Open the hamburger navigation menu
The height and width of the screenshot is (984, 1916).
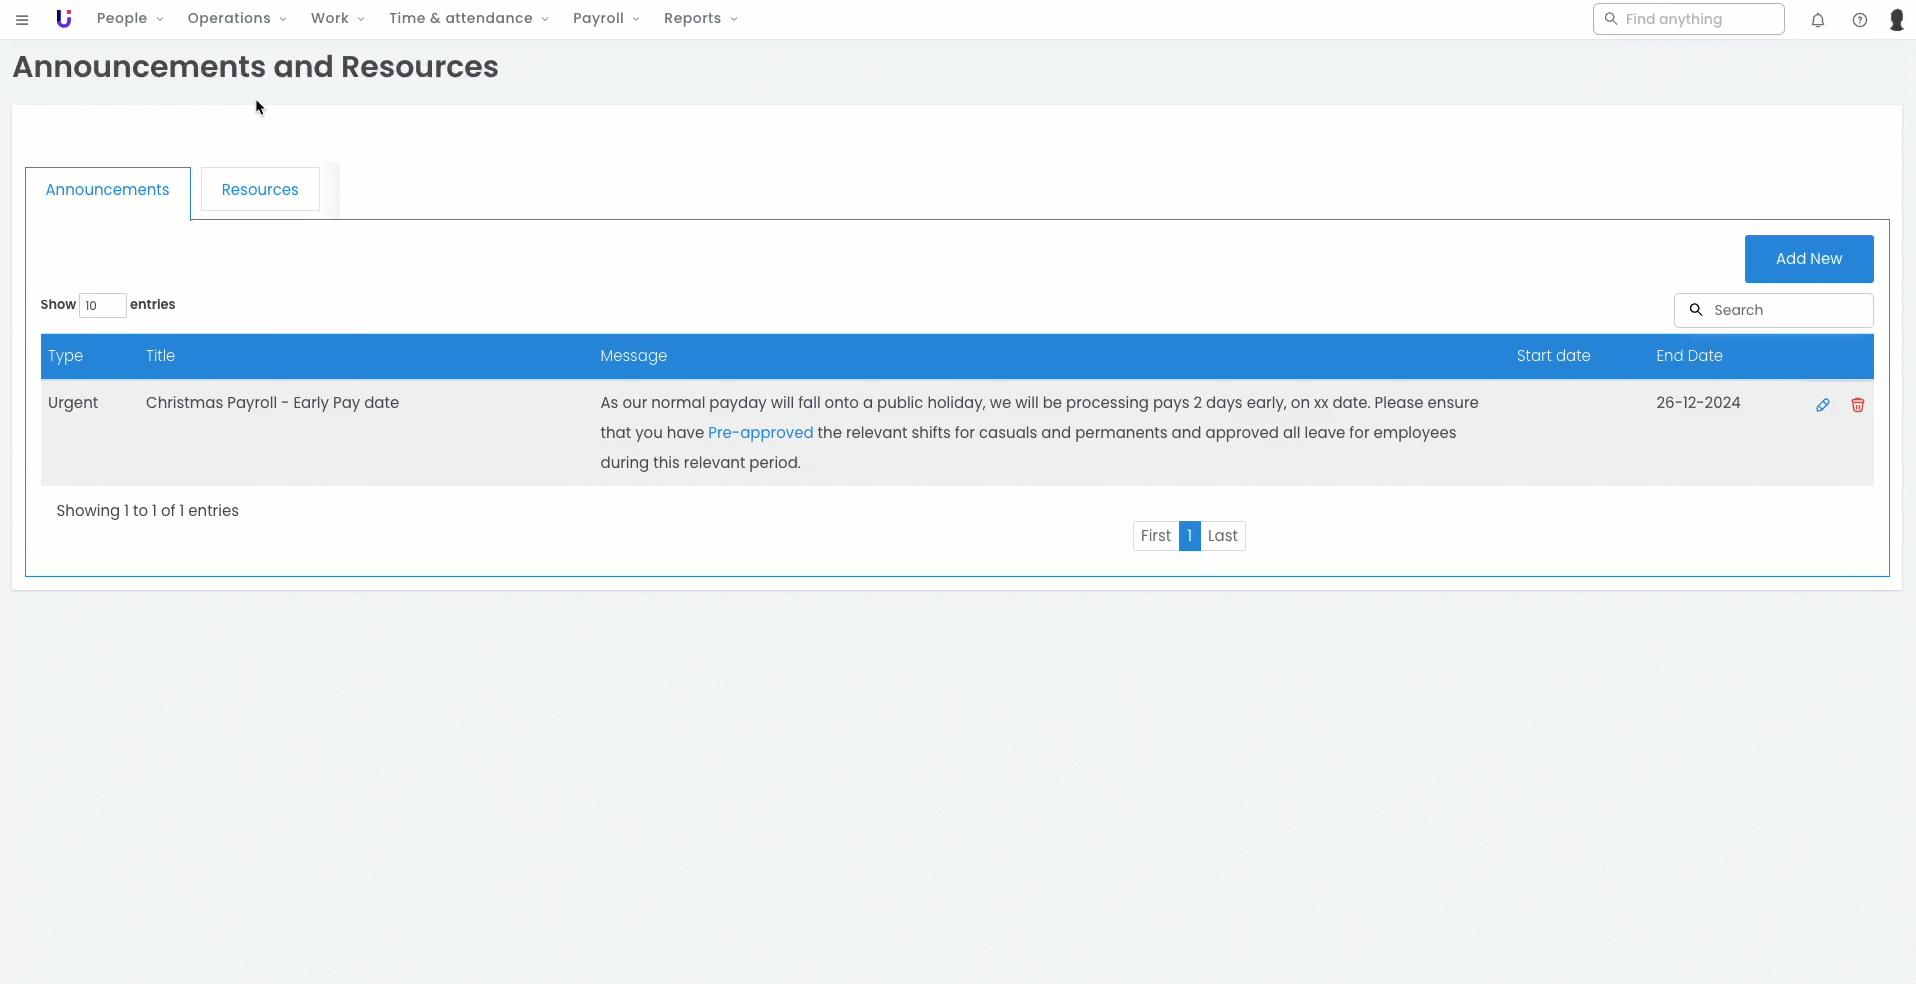pyautogui.click(x=22, y=20)
